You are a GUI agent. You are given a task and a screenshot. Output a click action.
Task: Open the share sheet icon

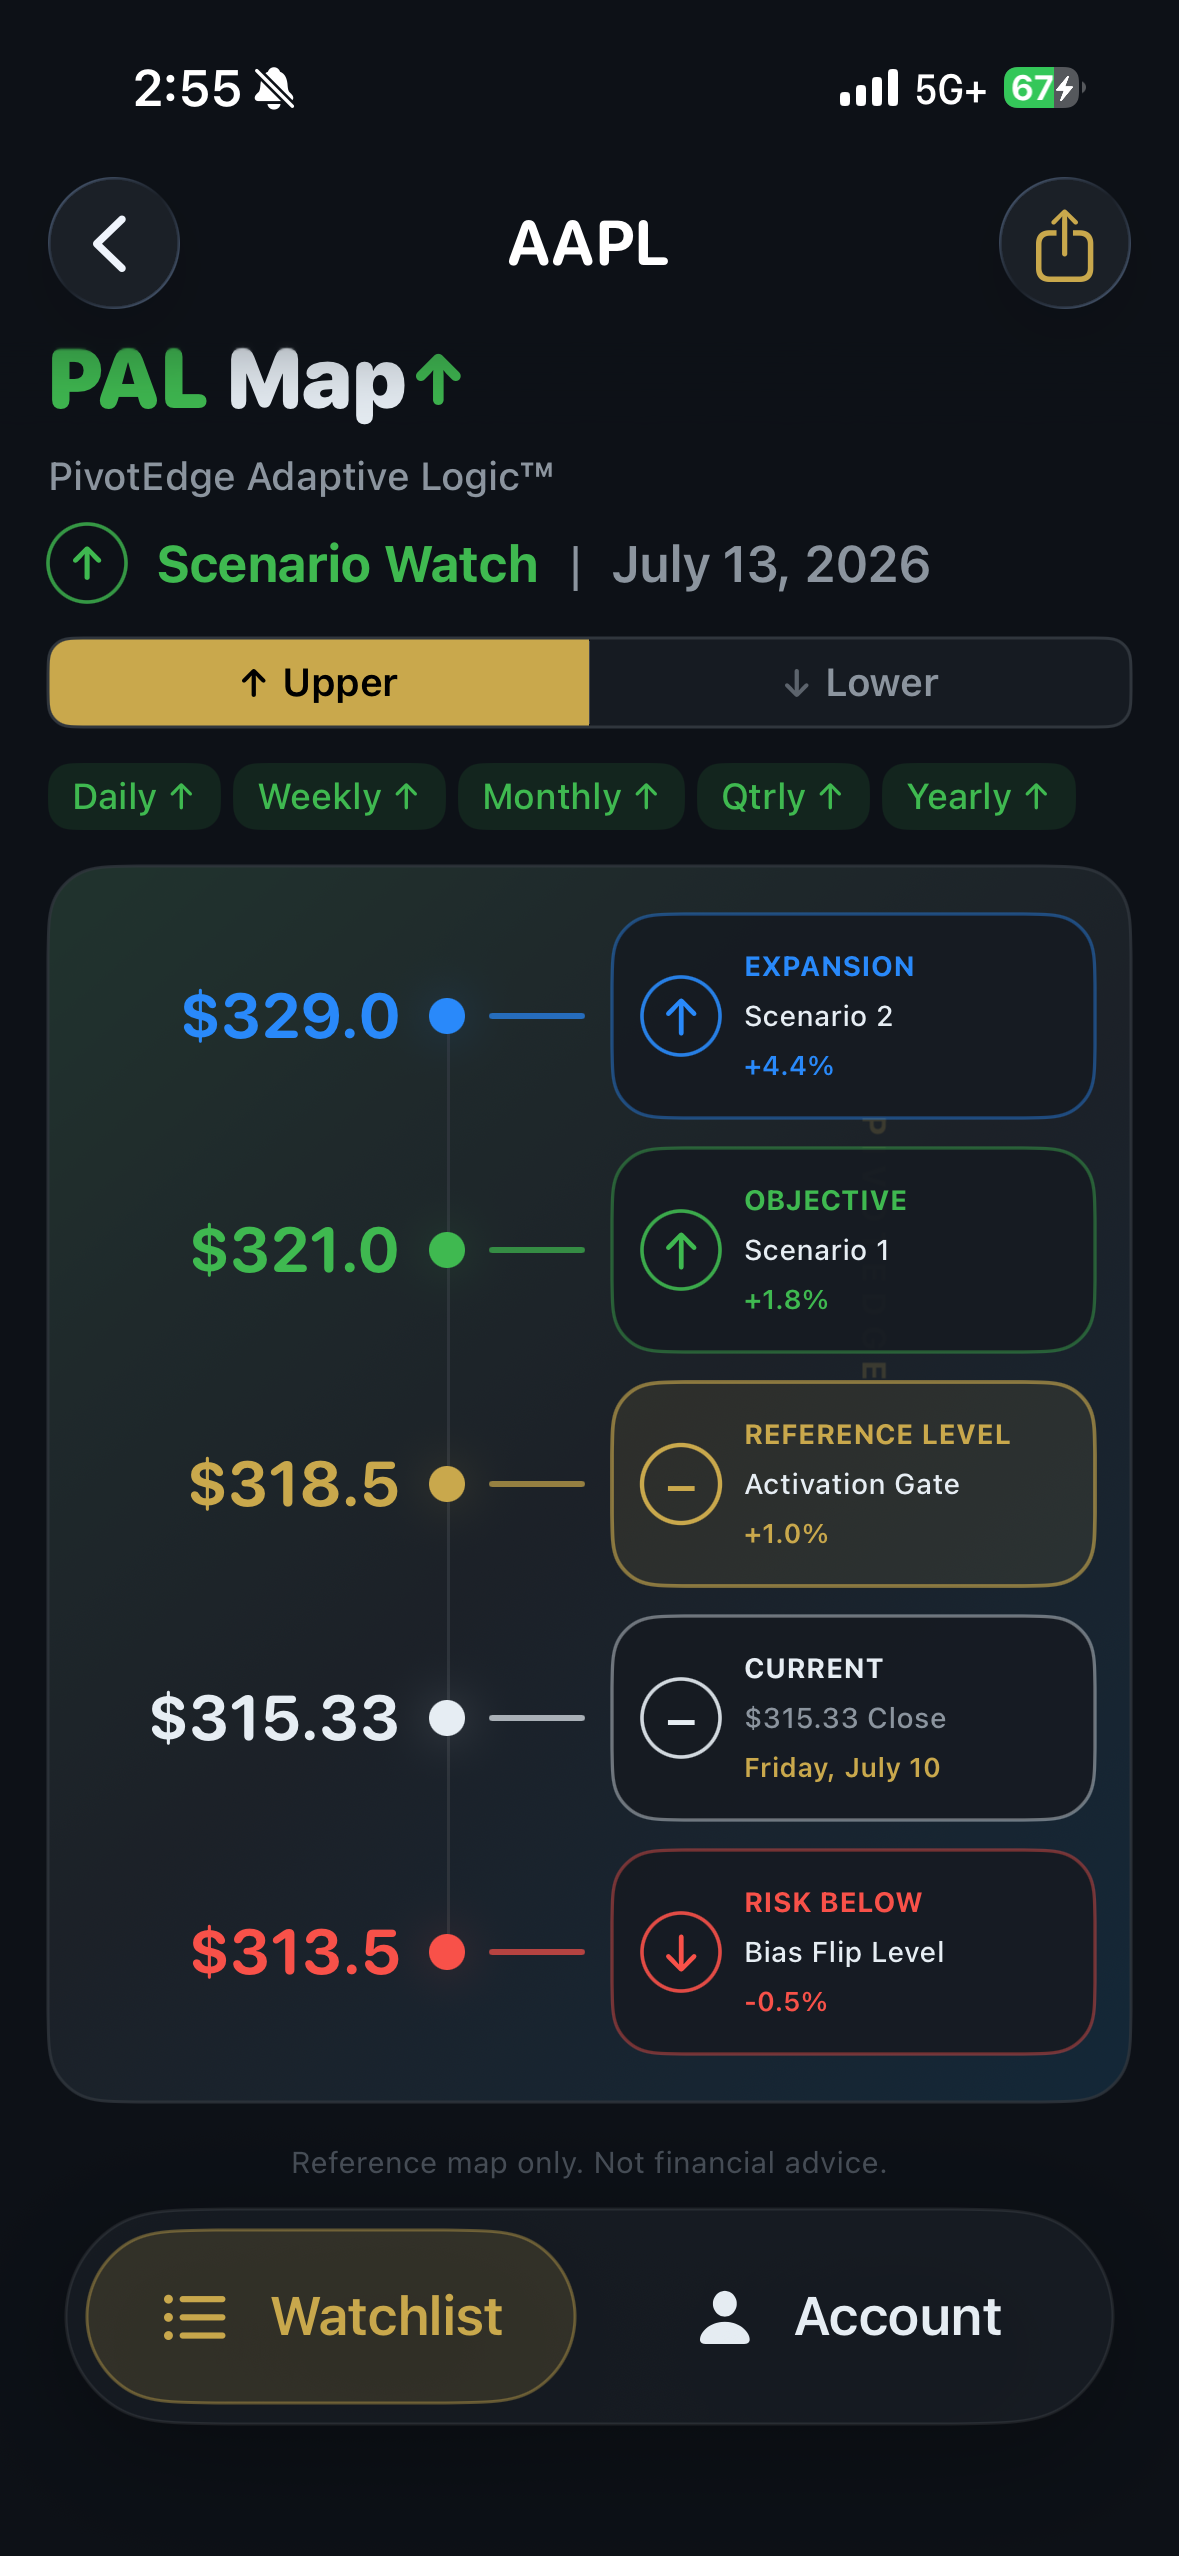(x=1064, y=243)
